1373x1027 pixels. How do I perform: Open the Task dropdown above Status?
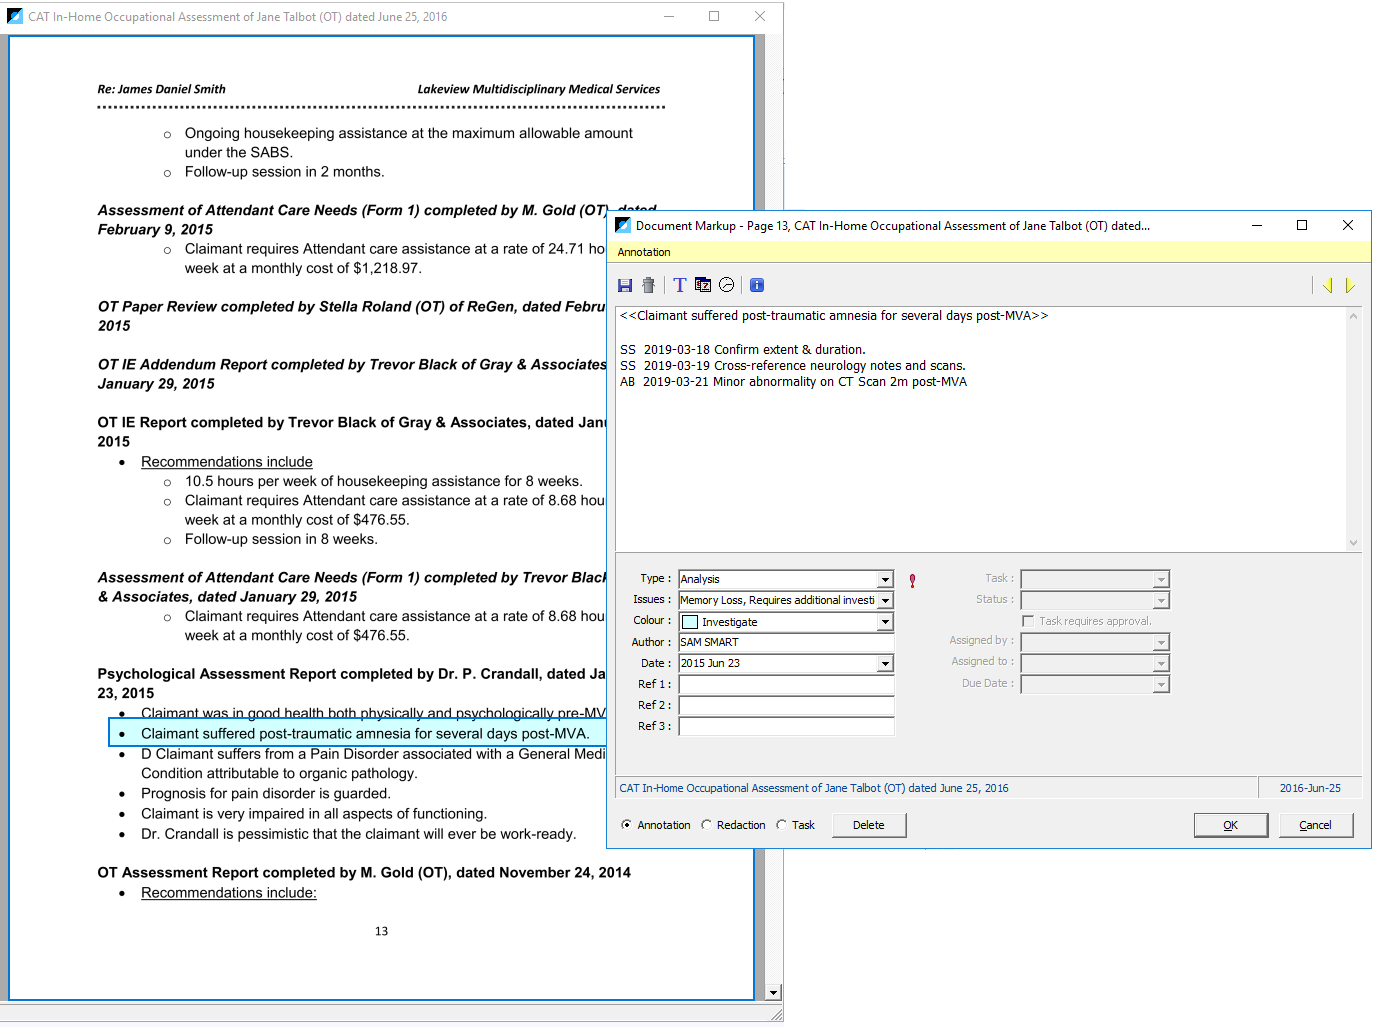click(x=1161, y=579)
